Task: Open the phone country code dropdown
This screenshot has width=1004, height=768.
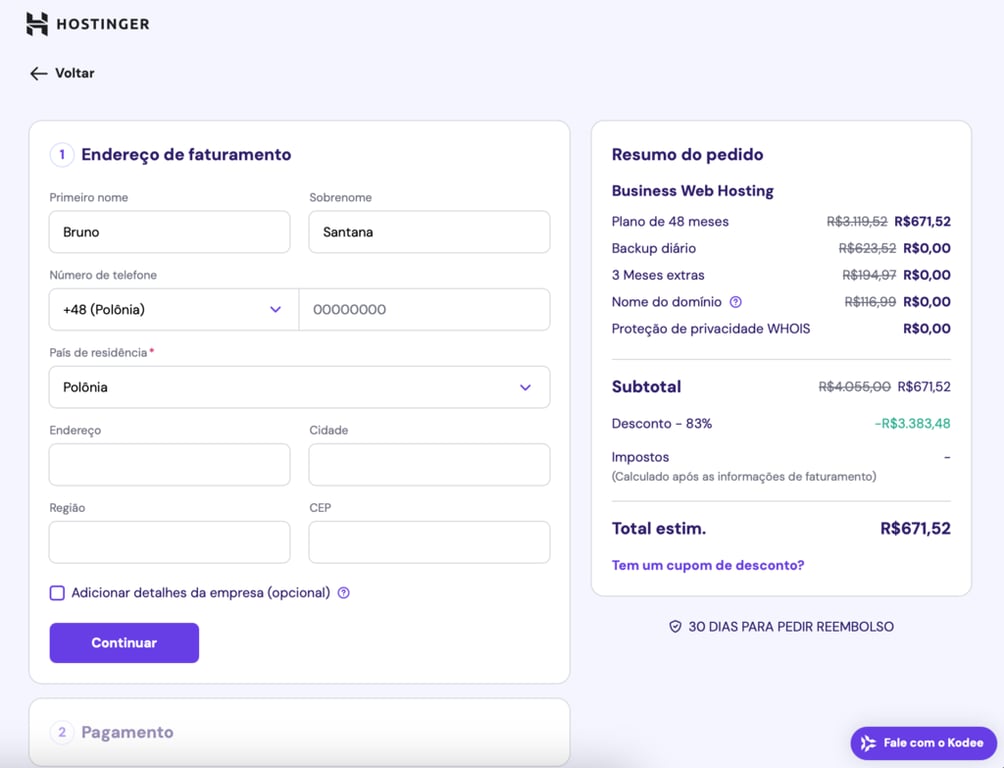Action: [x=172, y=309]
